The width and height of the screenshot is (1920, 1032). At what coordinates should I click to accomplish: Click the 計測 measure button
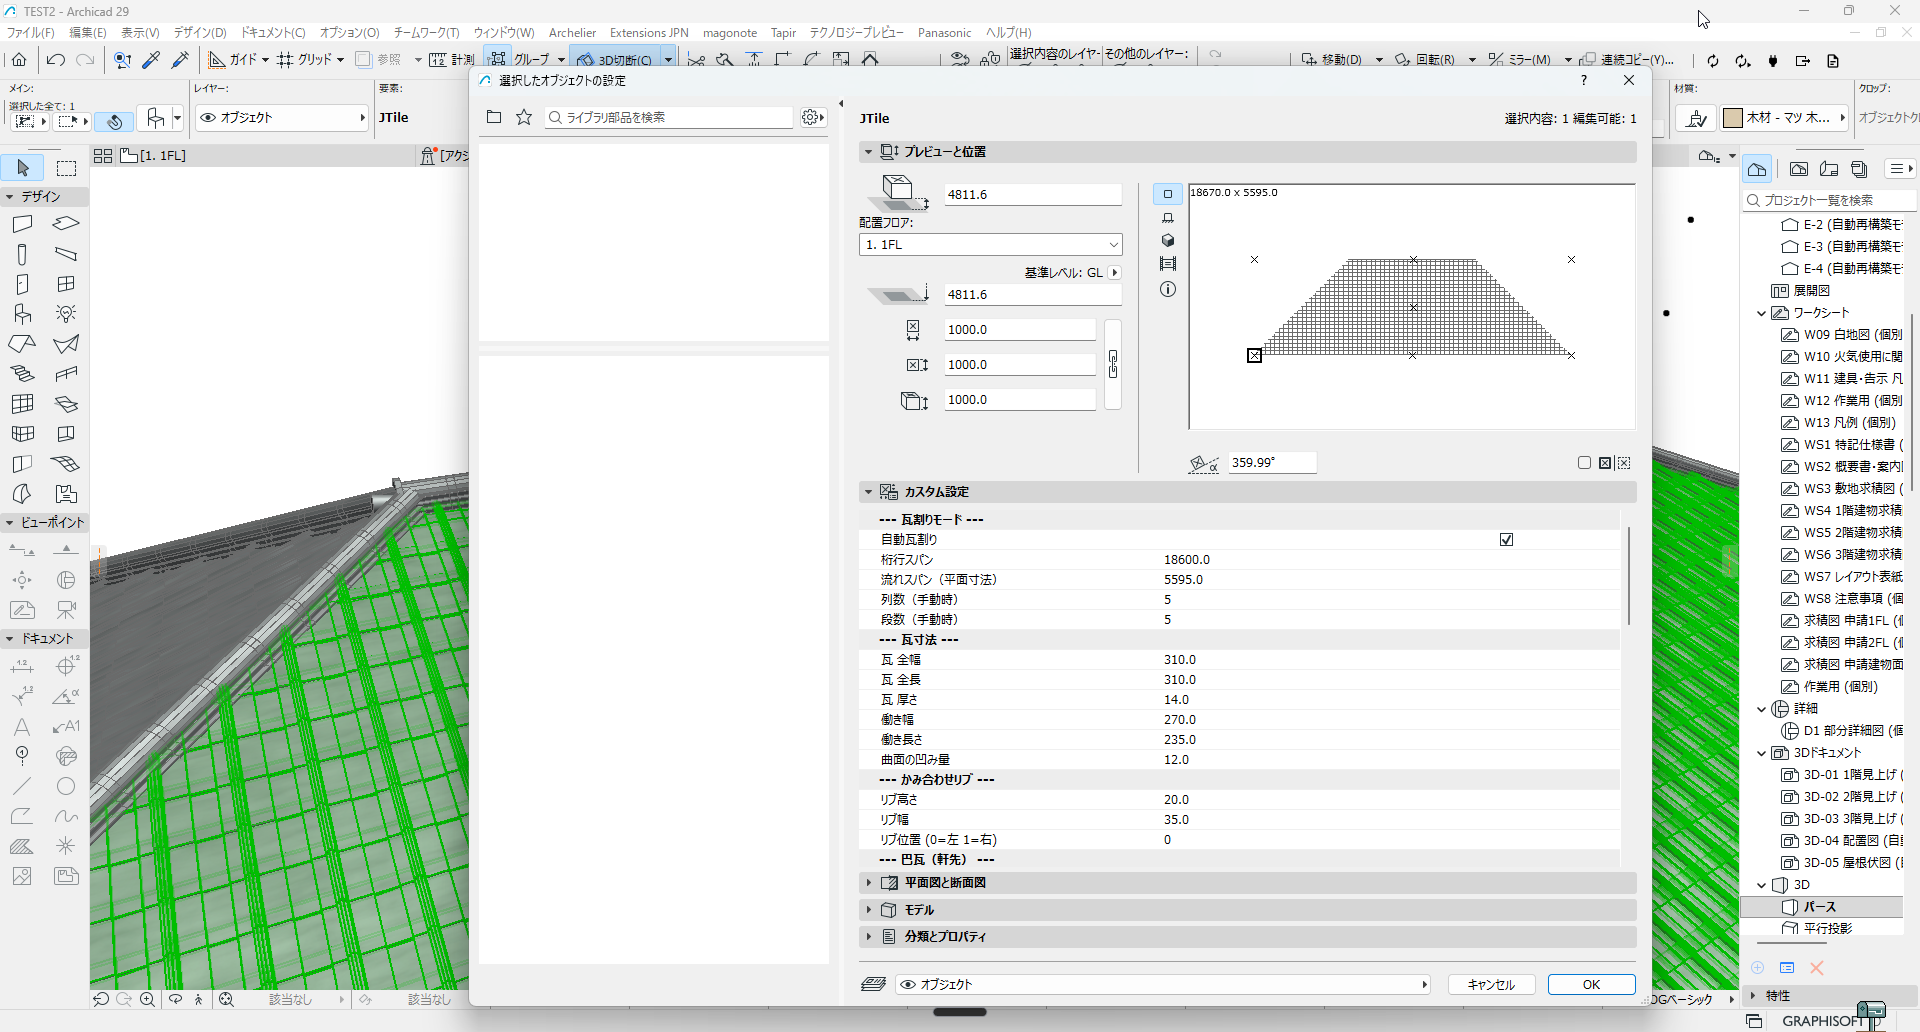click(x=452, y=60)
